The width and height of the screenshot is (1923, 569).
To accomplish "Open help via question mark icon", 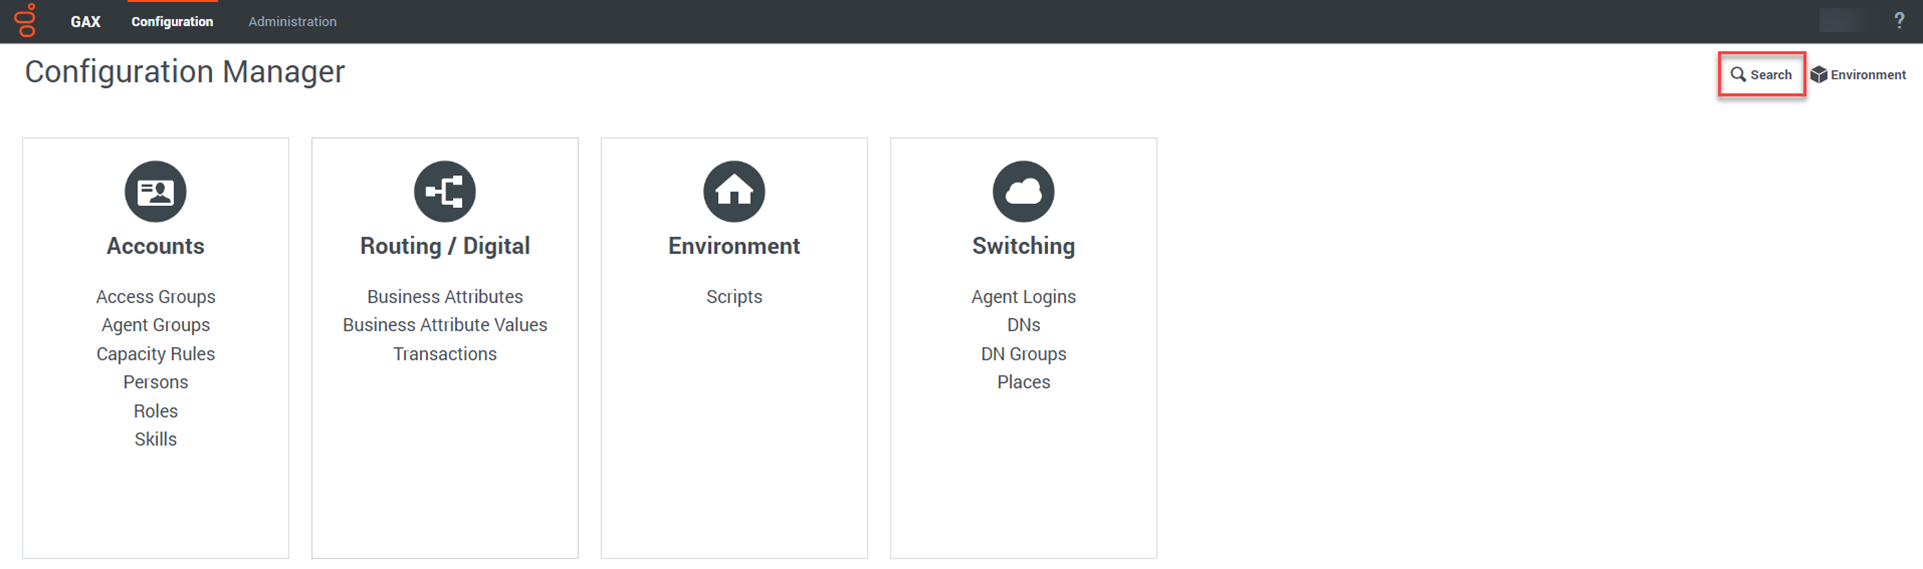I will pyautogui.click(x=1899, y=21).
